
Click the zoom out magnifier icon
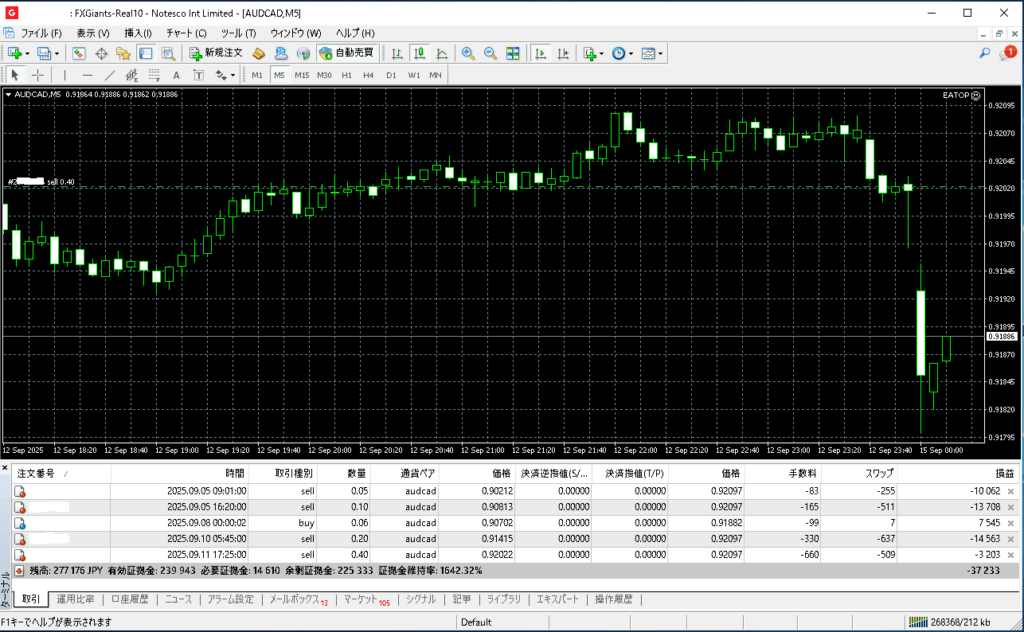(490, 53)
